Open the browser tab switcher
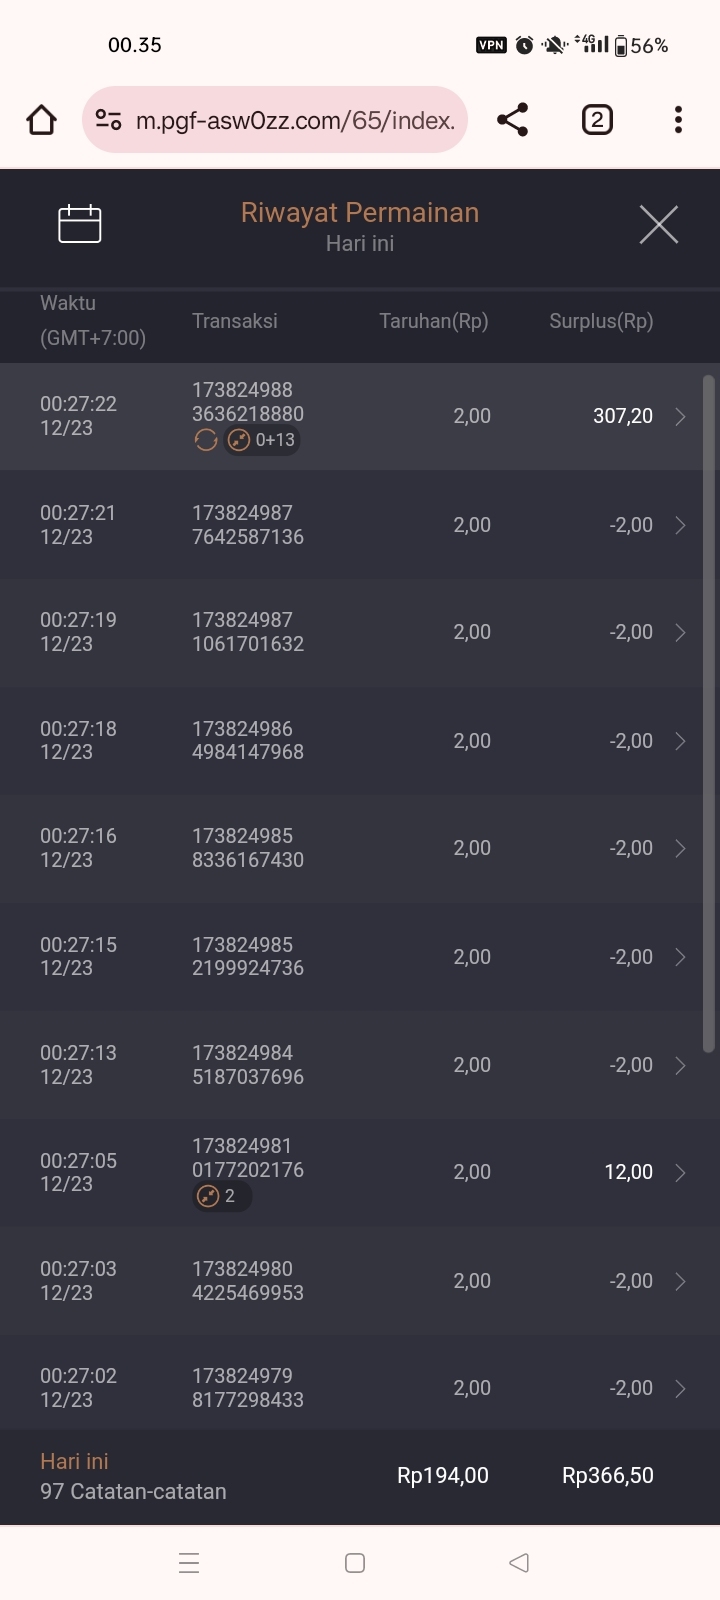Screen dimensions: 720x1600 pos(597,120)
